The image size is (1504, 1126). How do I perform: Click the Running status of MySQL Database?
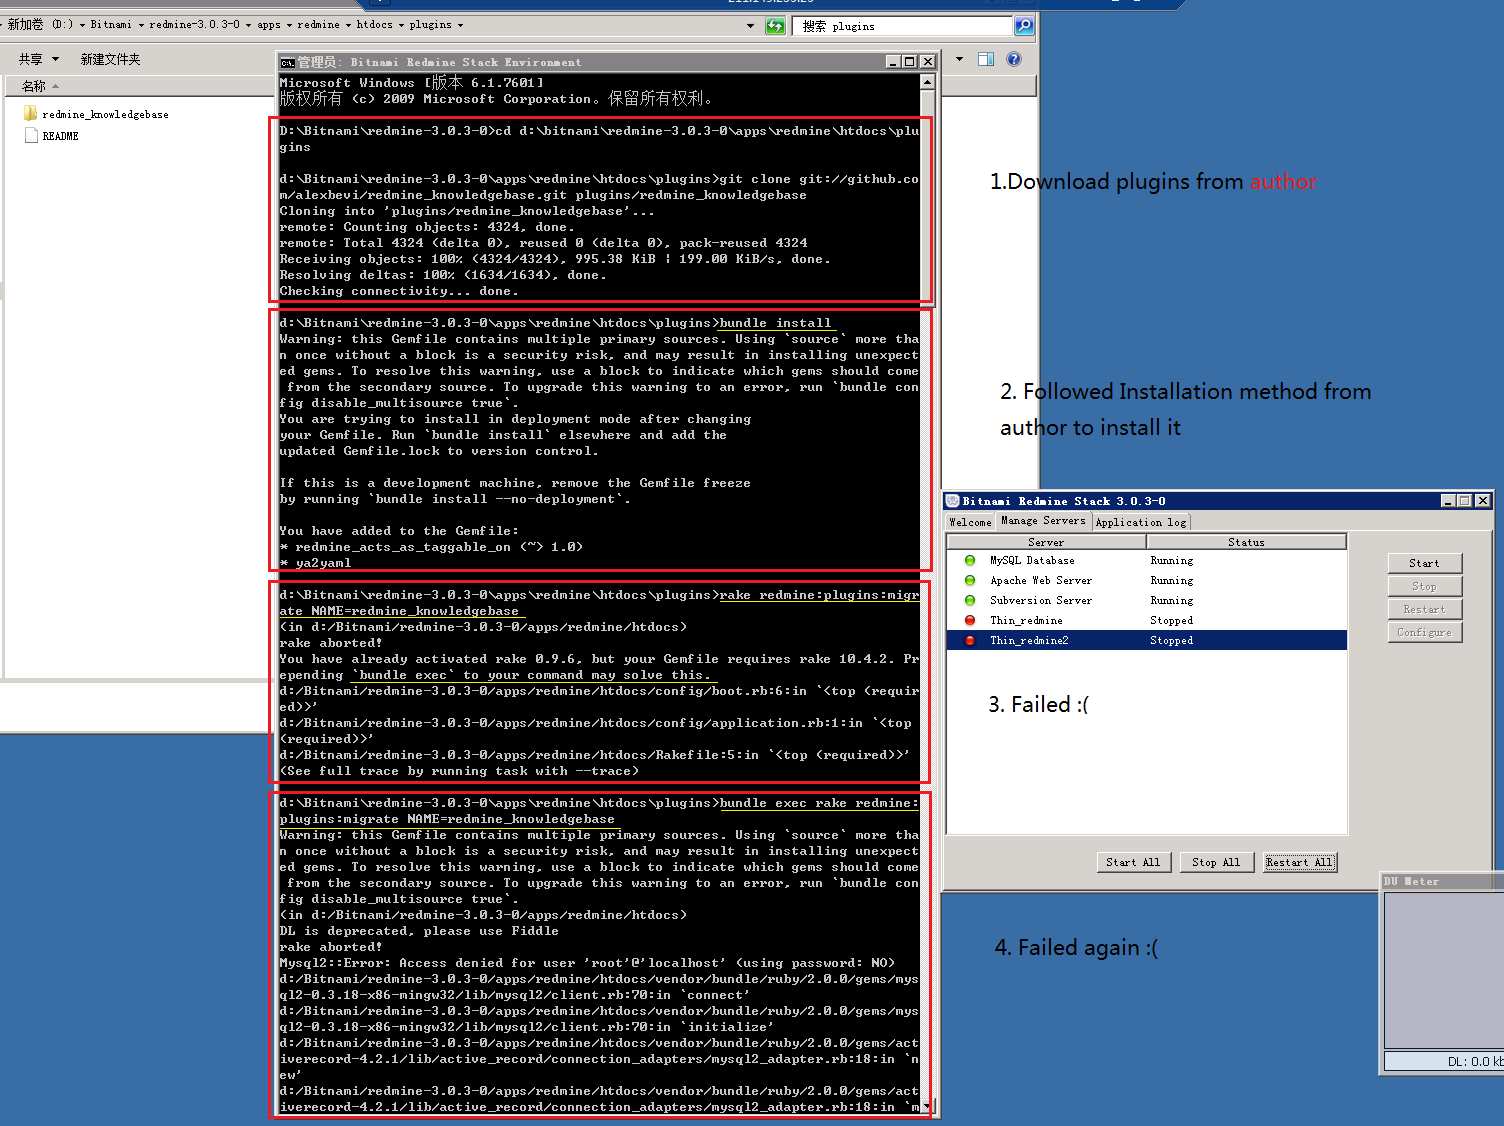pos(1171,561)
